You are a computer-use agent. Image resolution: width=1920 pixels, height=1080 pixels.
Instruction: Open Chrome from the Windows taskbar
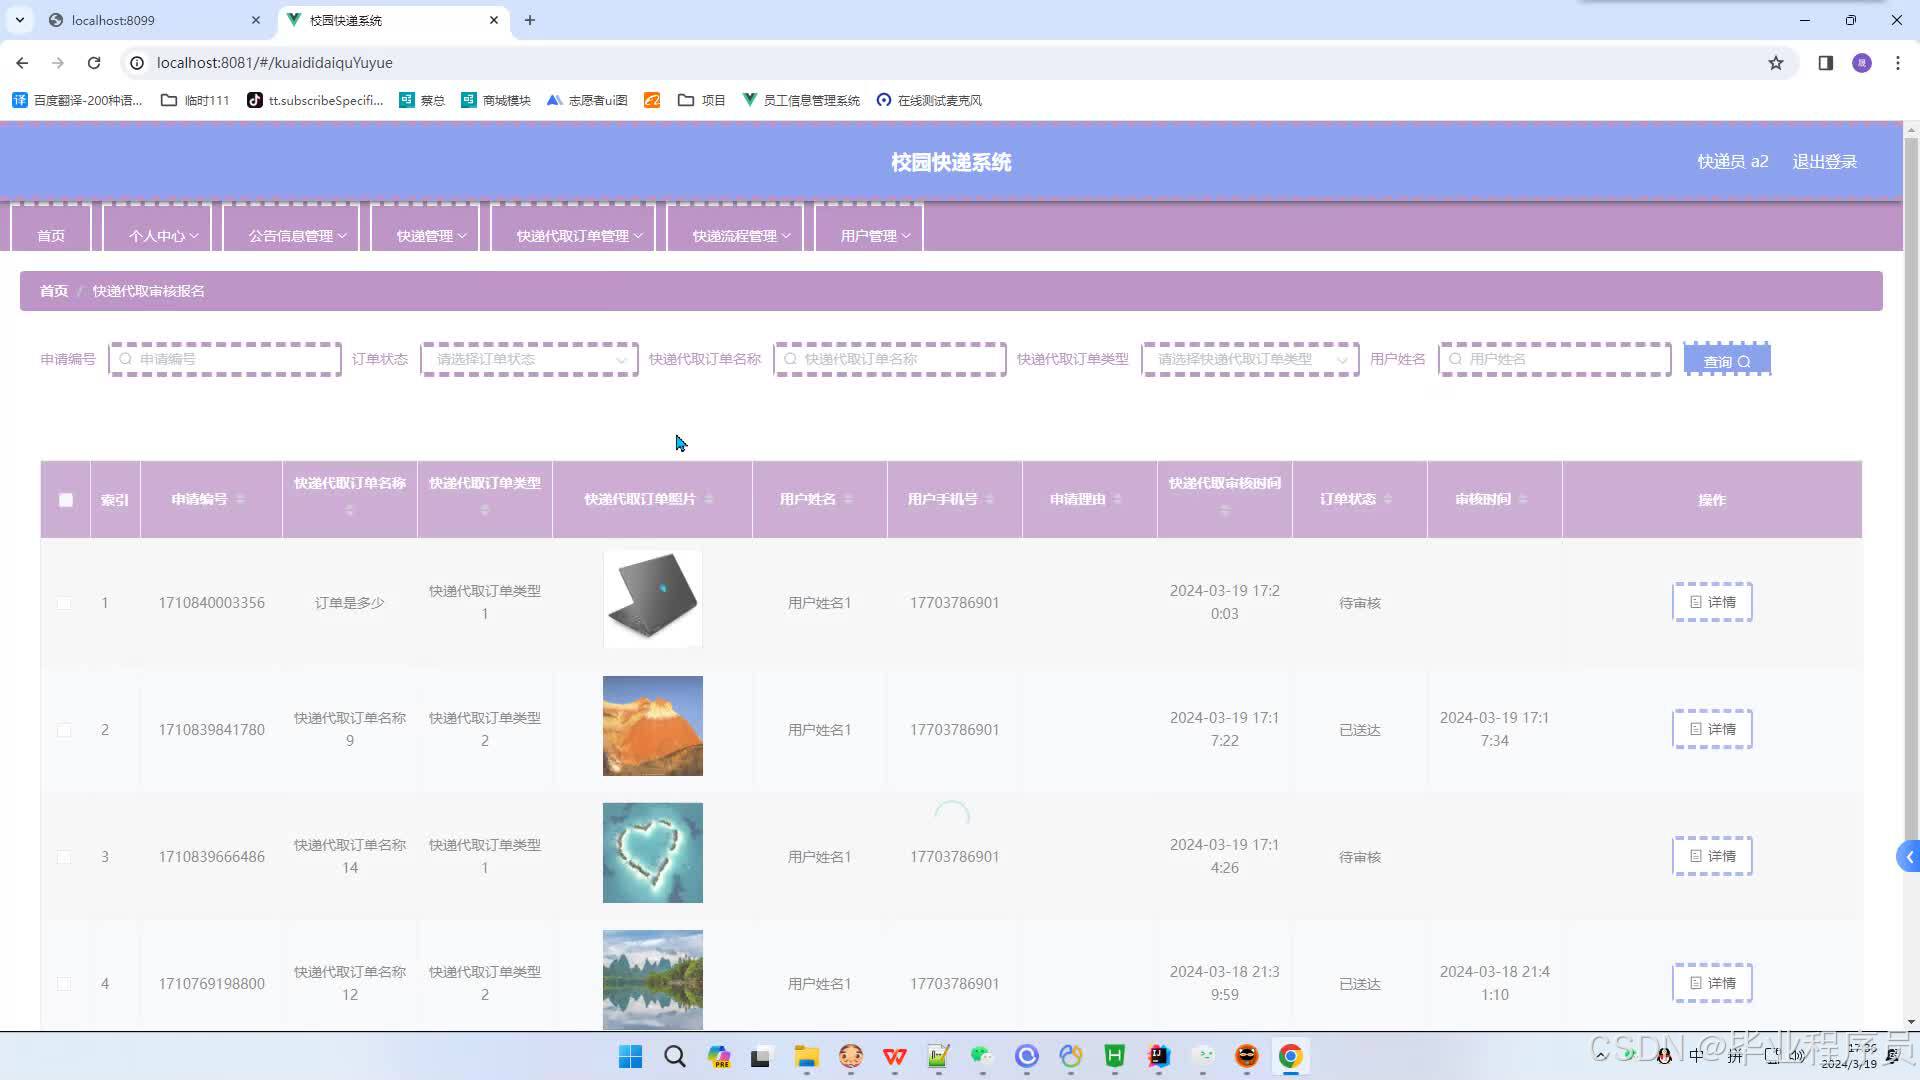click(1290, 1056)
